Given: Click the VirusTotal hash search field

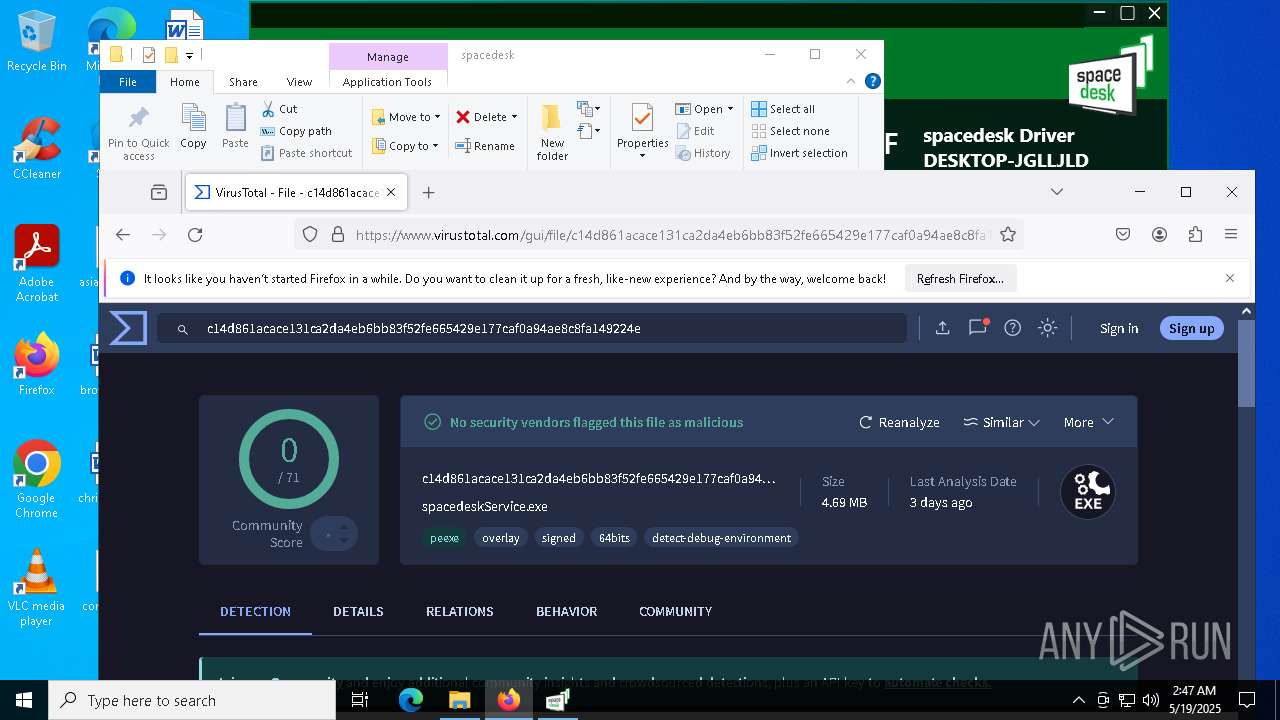Looking at the screenshot, I should point(532,328).
